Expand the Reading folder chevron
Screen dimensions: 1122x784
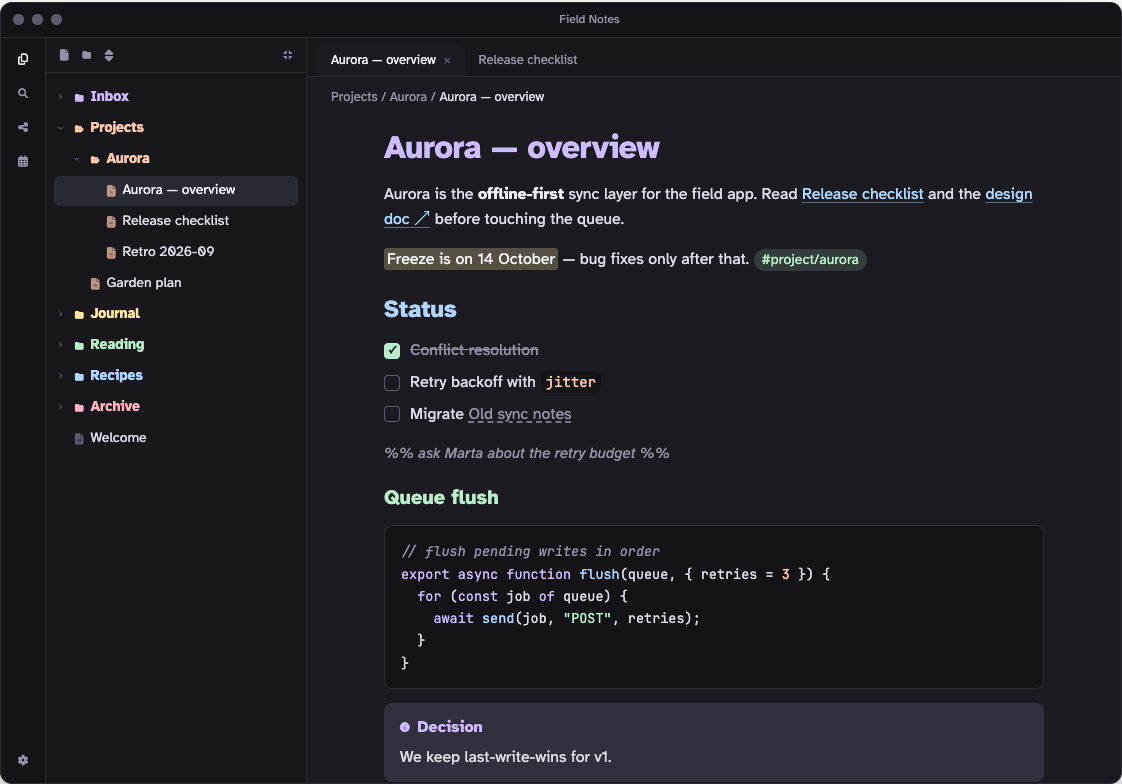tap(61, 345)
